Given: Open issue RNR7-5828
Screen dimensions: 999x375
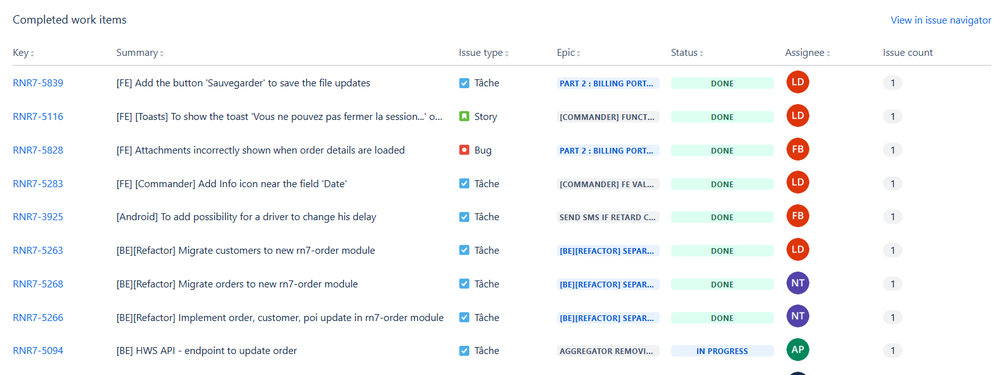Looking at the screenshot, I should [x=38, y=150].
